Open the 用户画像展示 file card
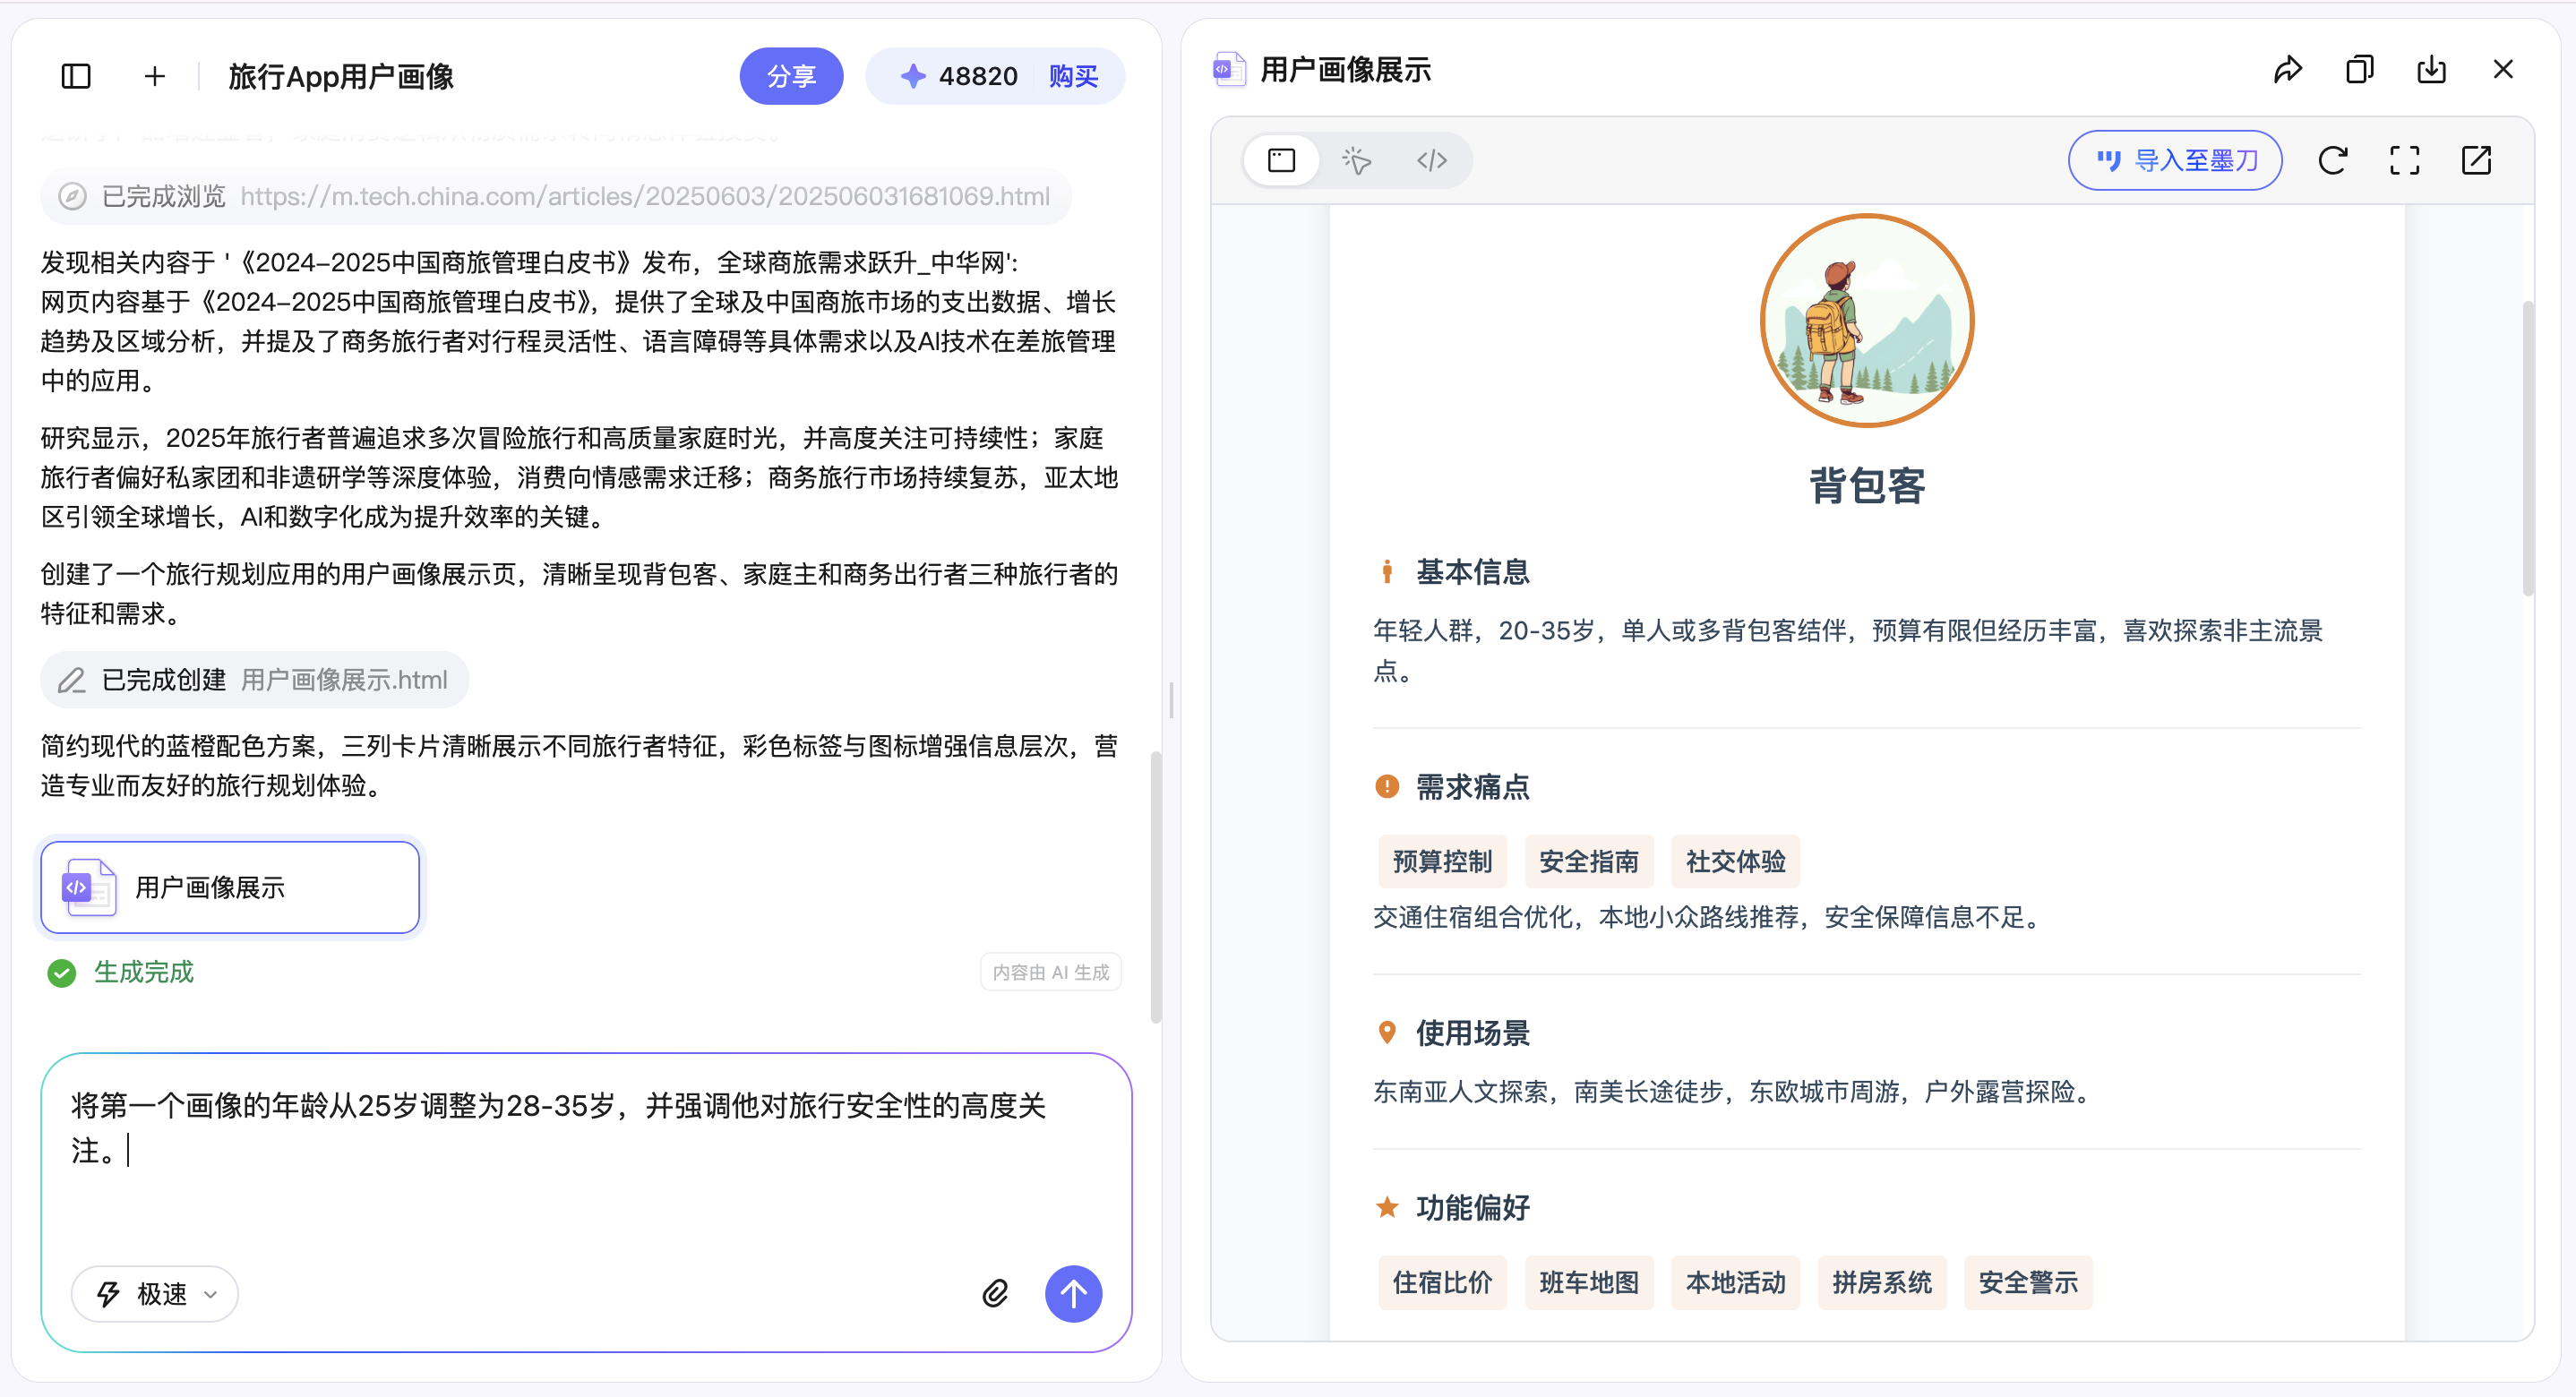 (230, 887)
